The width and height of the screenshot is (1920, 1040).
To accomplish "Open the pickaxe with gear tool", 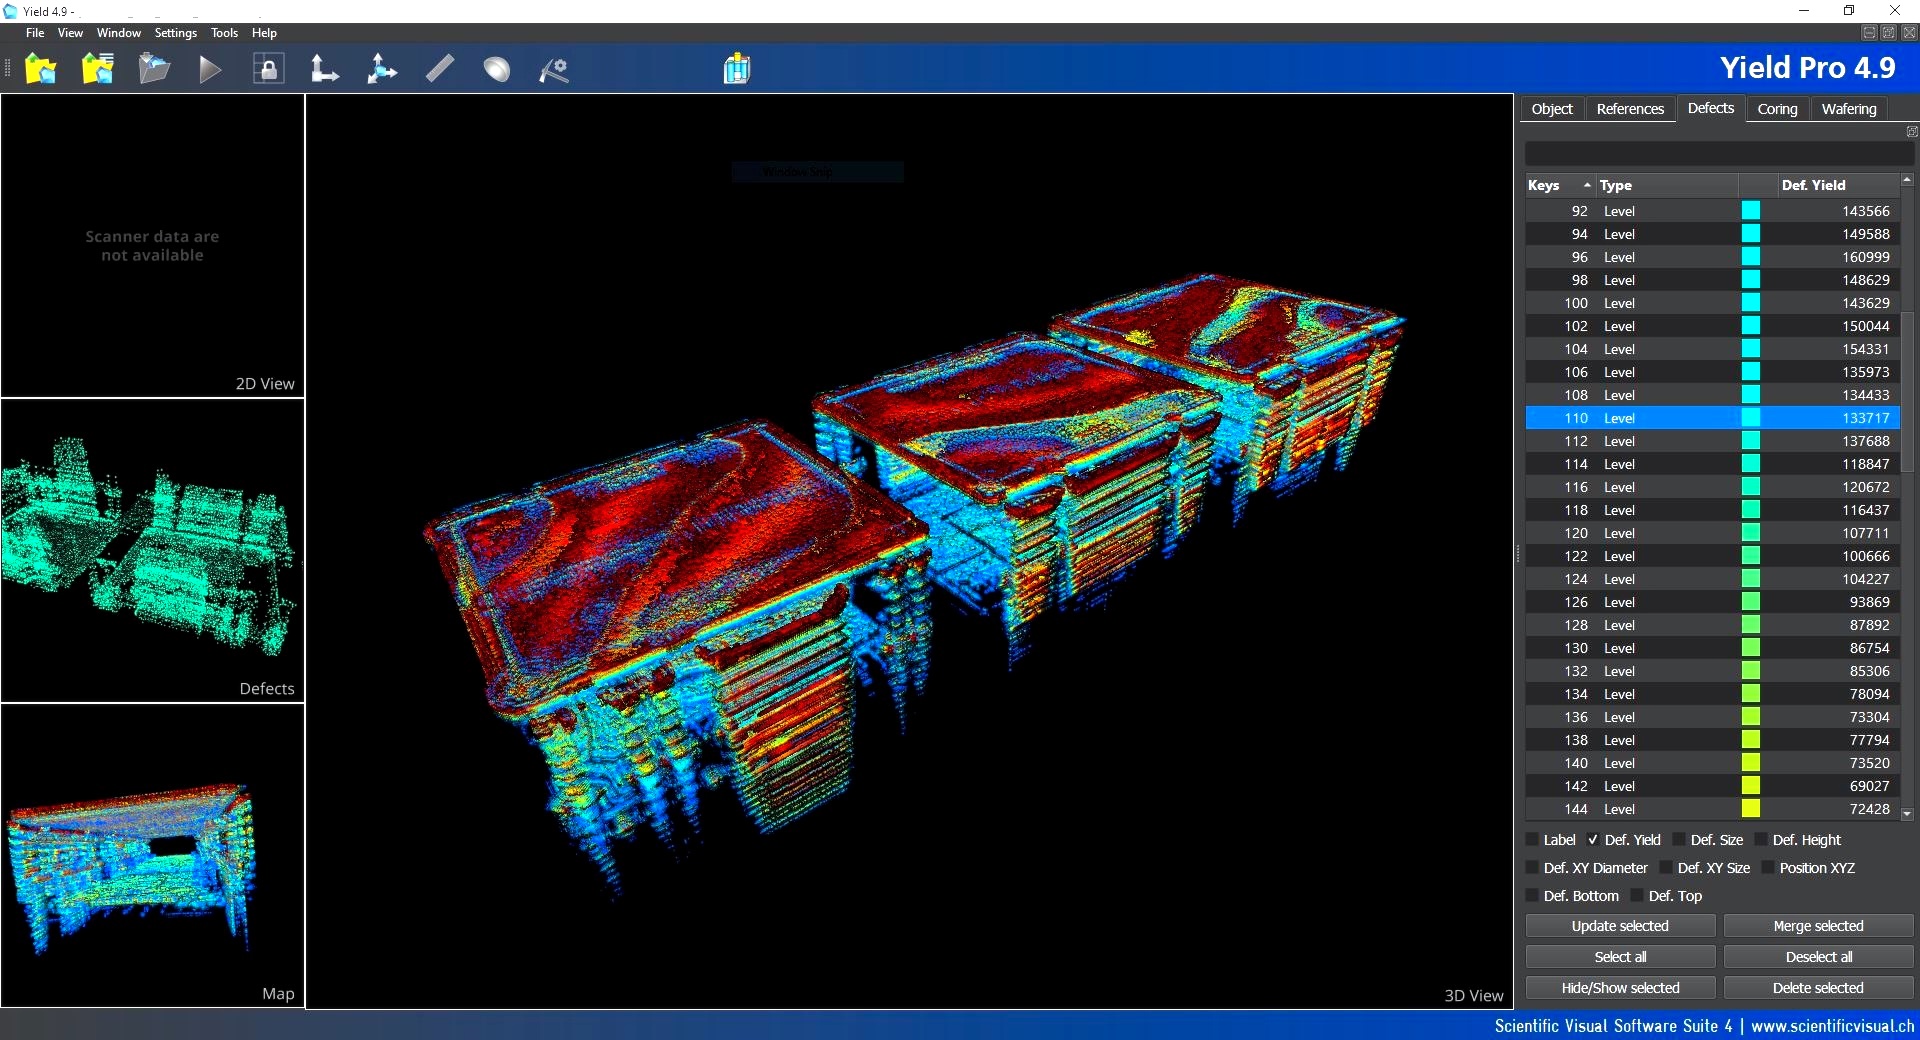I will (x=554, y=69).
